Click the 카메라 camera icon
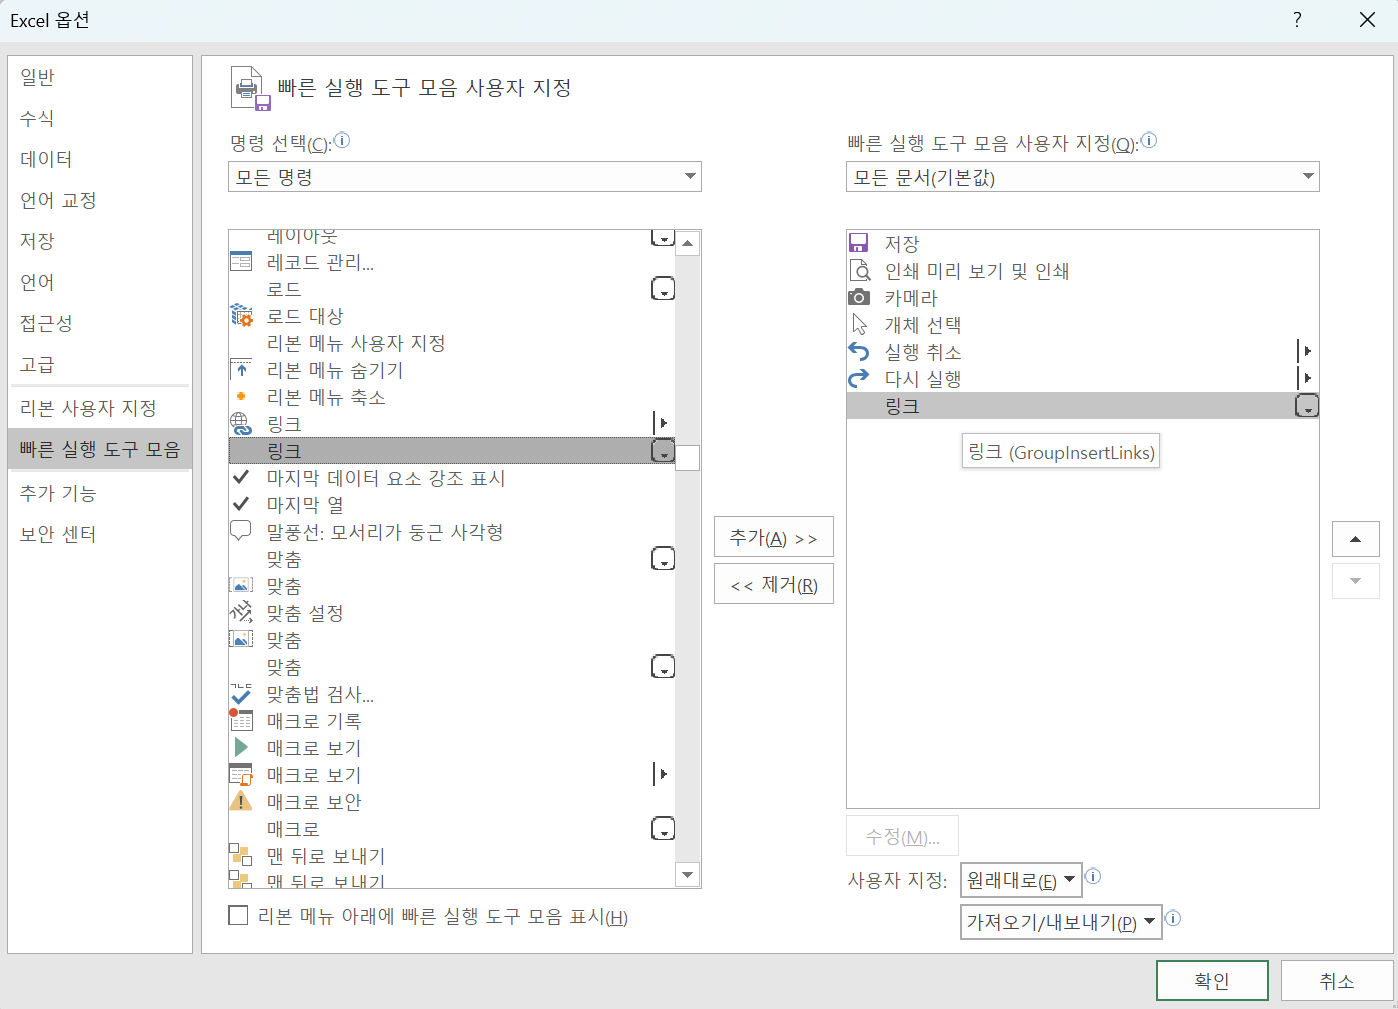1398x1009 pixels. pyautogui.click(x=859, y=297)
